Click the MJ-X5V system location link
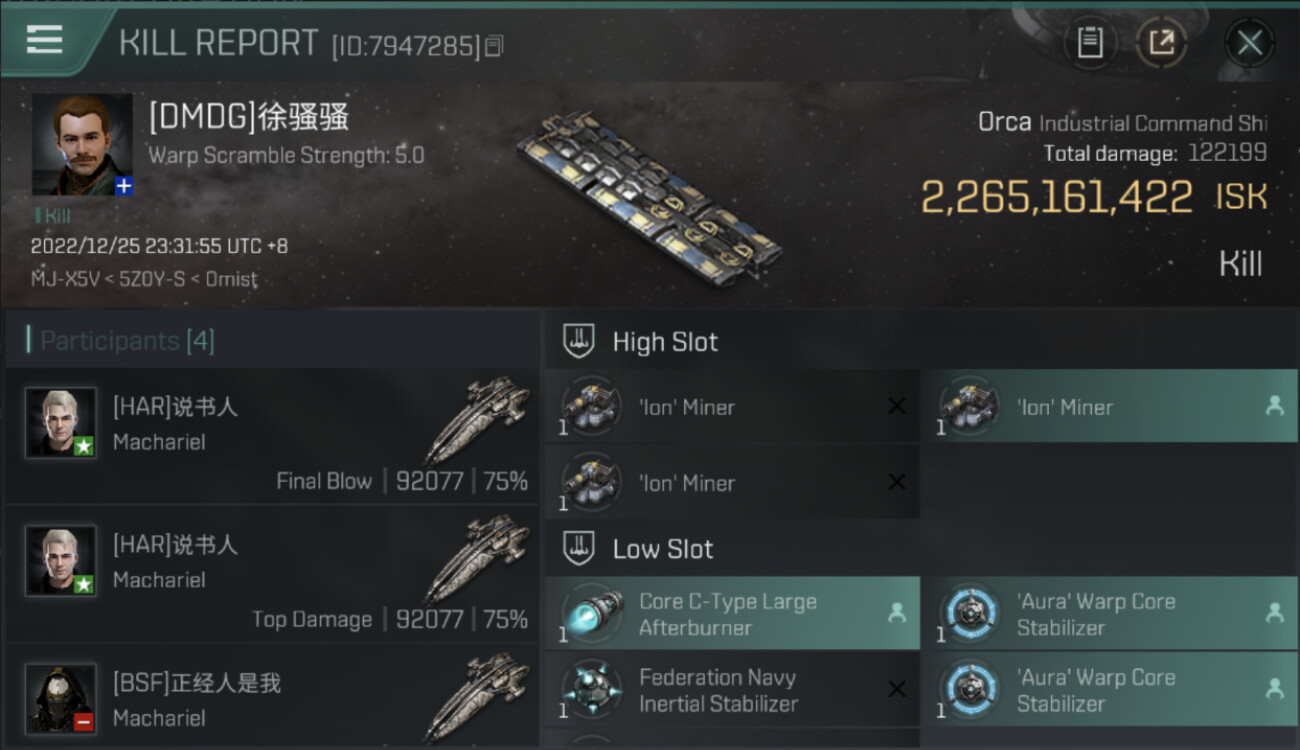1300x750 pixels. (62, 279)
